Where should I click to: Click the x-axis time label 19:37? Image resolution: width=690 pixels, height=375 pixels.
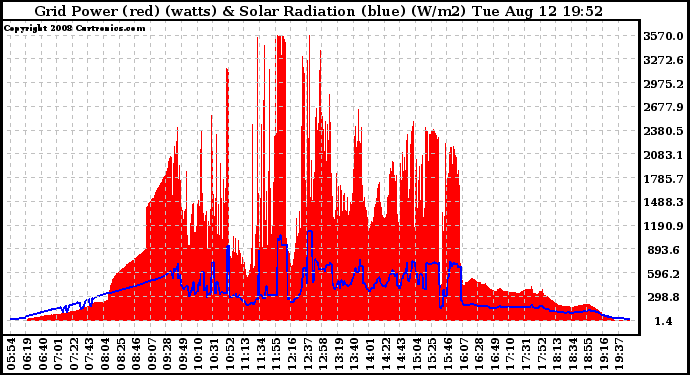(x=620, y=354)
